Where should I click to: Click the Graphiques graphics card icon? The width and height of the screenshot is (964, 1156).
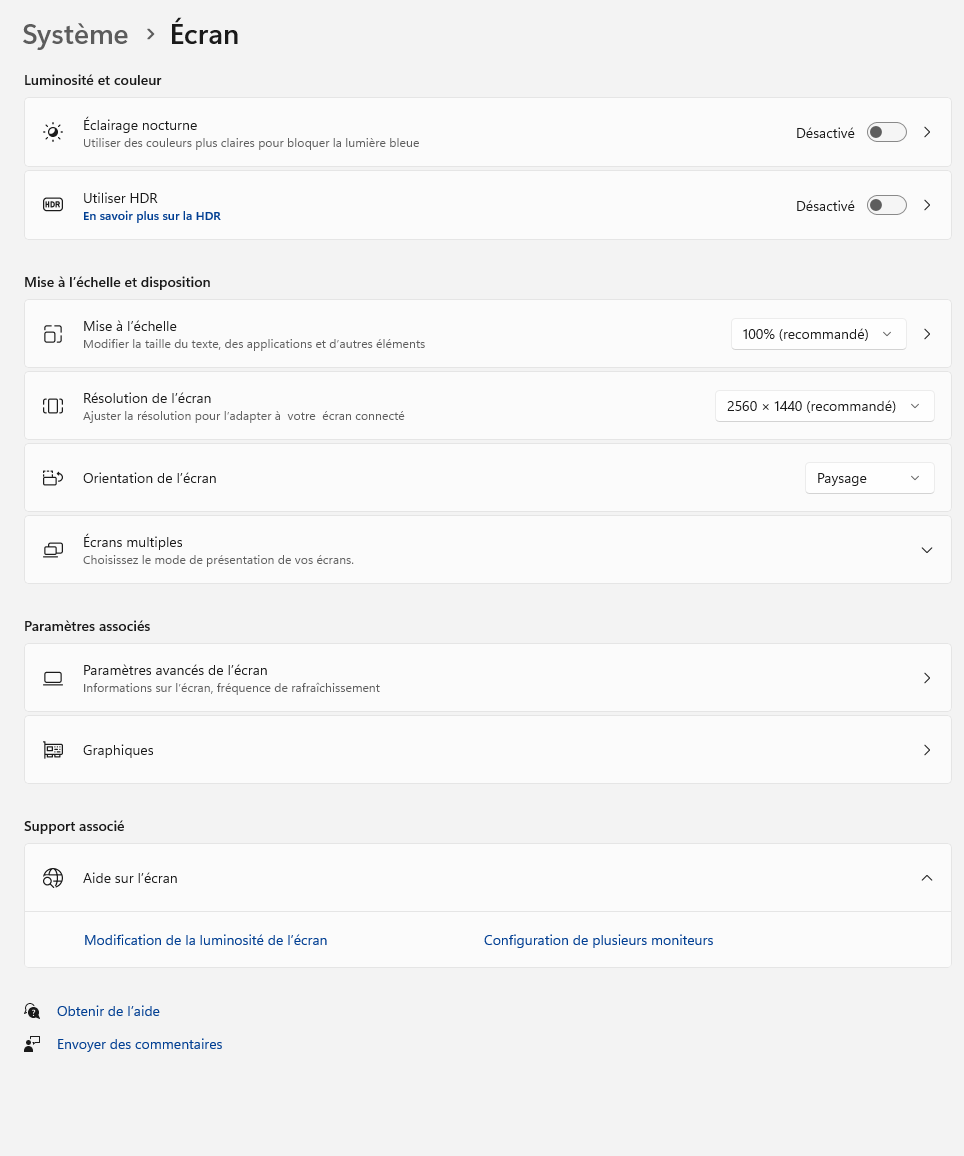[x=53, y=750]
